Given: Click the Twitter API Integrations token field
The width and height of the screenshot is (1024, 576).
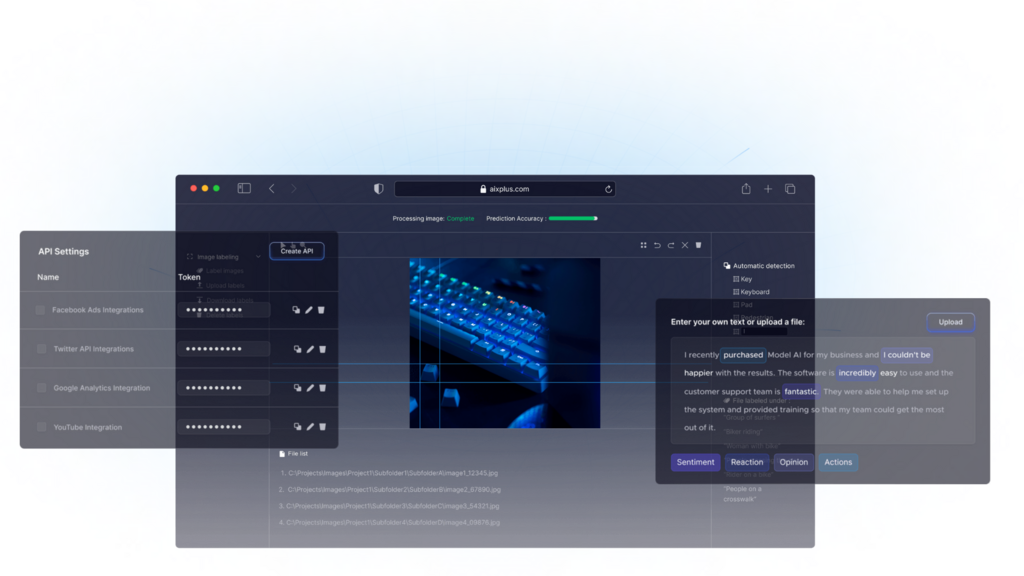Looking at the screenshot, I should (x=223, y=349).
